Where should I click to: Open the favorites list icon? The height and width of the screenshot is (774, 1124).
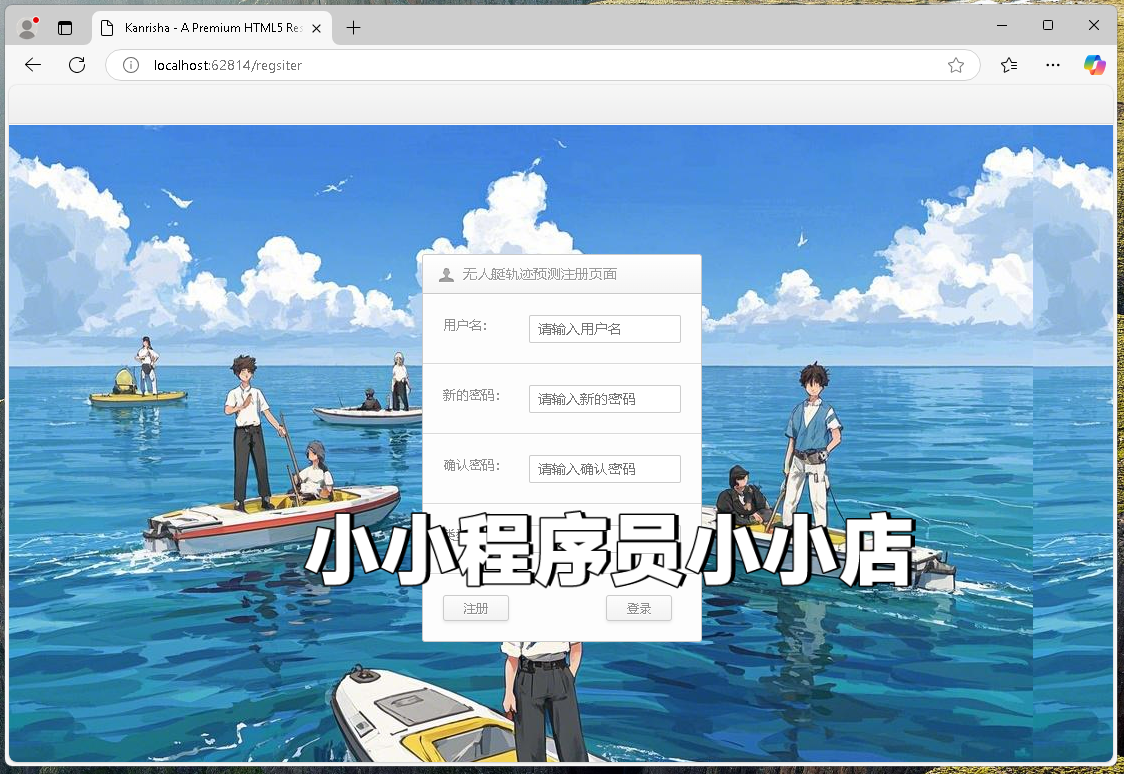tap(1009, 65)
